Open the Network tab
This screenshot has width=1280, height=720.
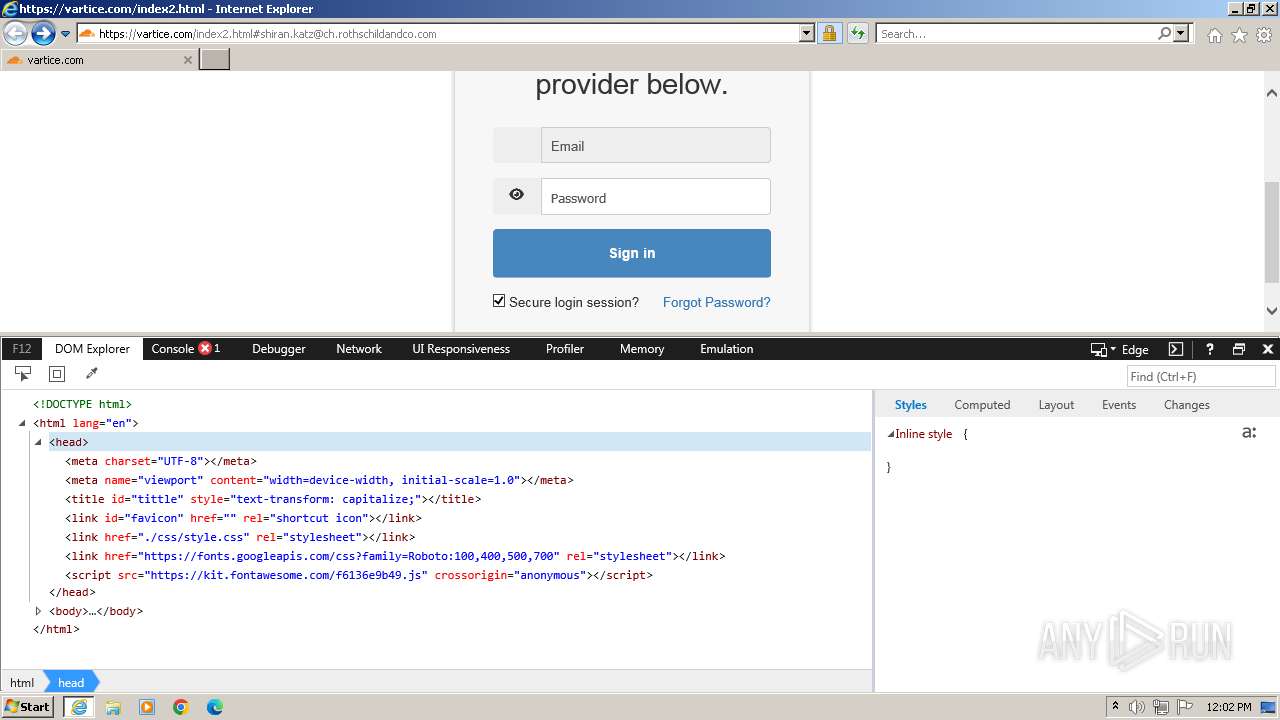(x=359, y=349)
